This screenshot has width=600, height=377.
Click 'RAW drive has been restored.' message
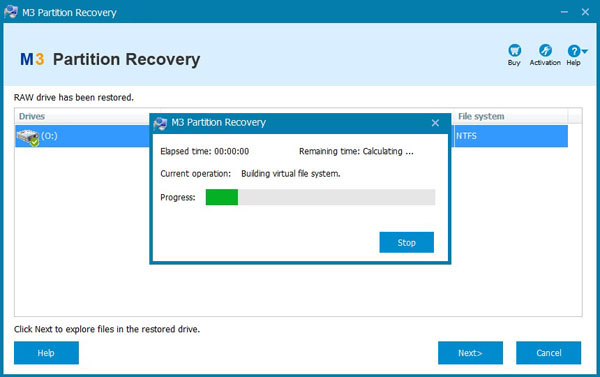coord(74,98)
